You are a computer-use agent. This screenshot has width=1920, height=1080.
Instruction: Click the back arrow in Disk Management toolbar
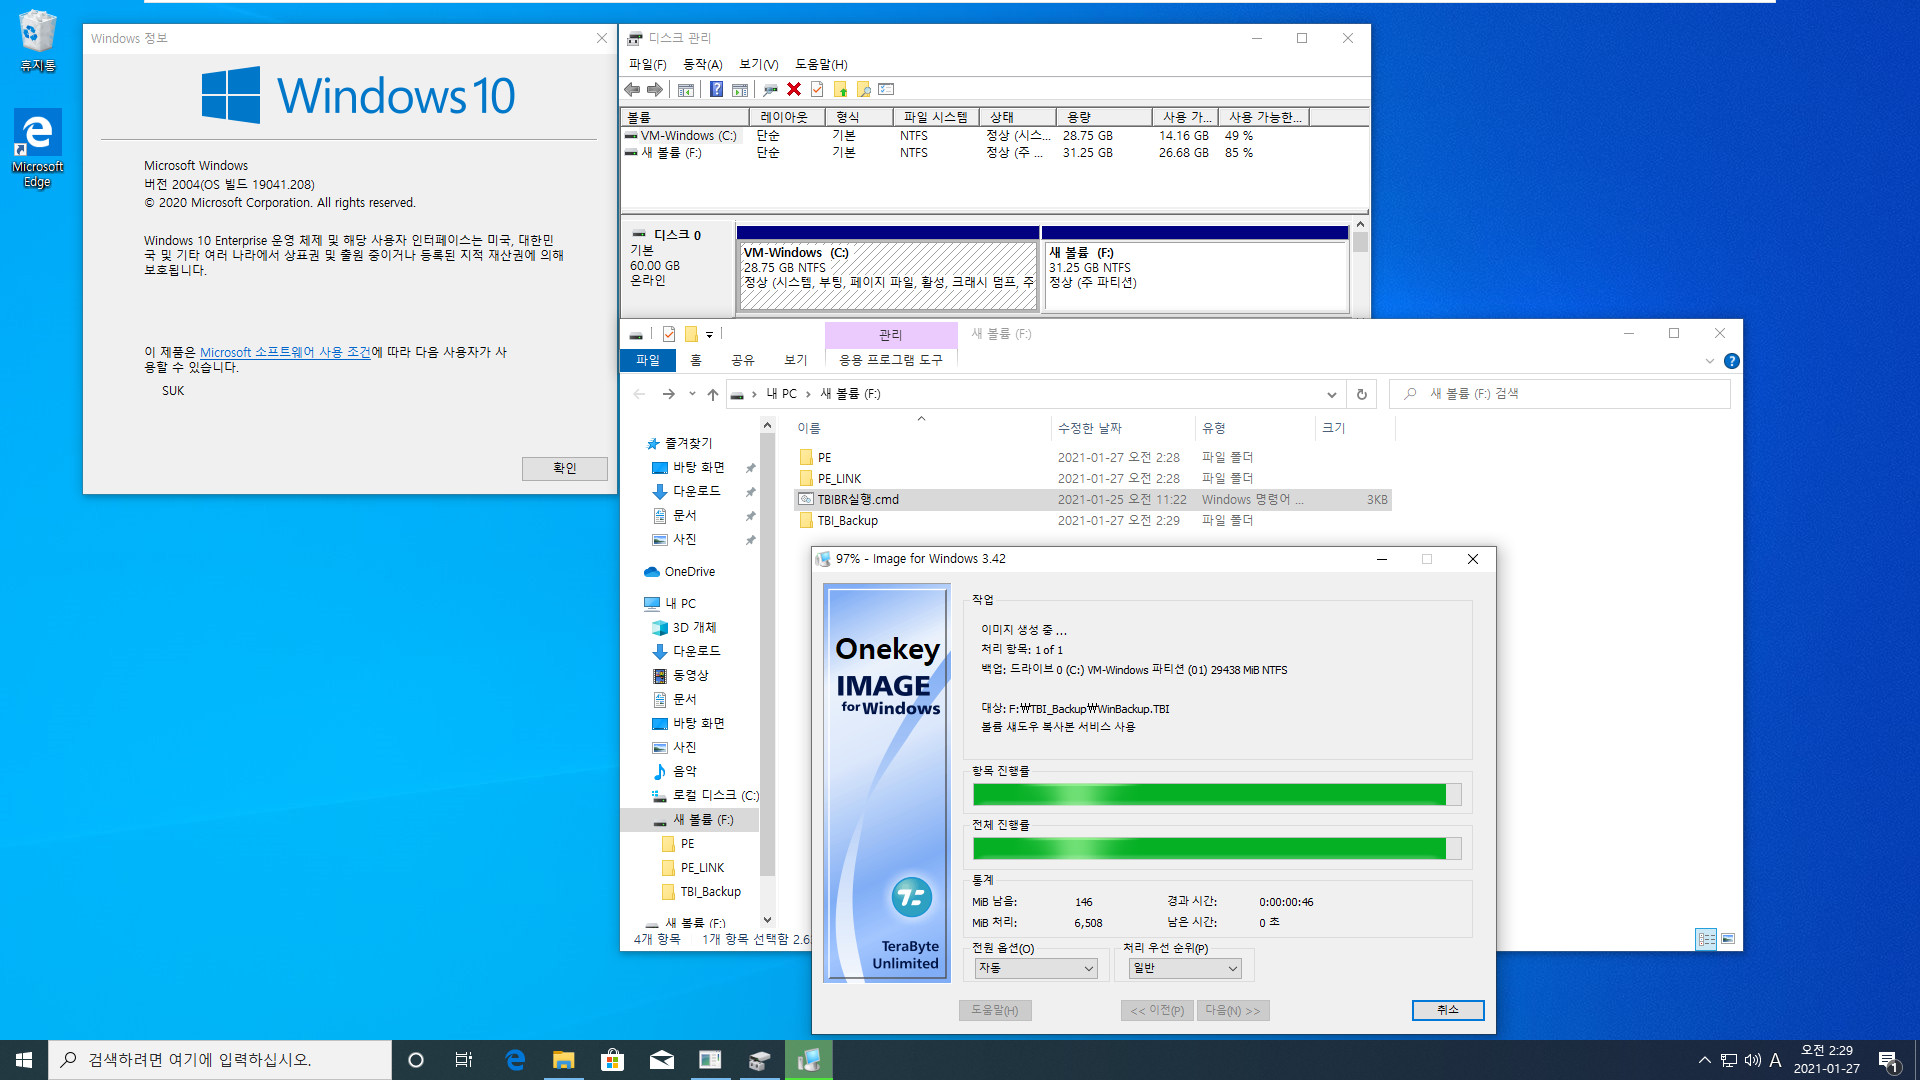(x=632, y=90)
